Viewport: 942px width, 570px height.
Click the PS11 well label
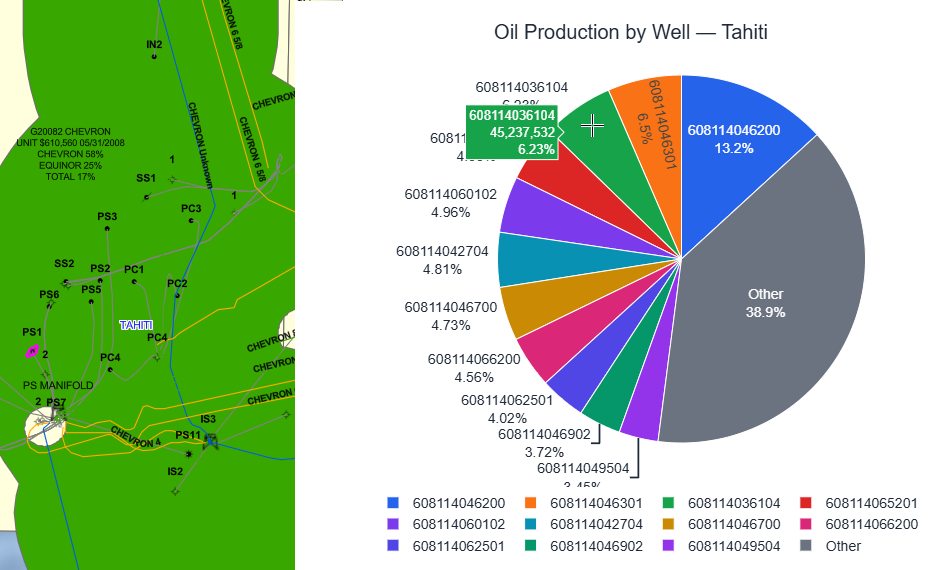pos(188,435)
